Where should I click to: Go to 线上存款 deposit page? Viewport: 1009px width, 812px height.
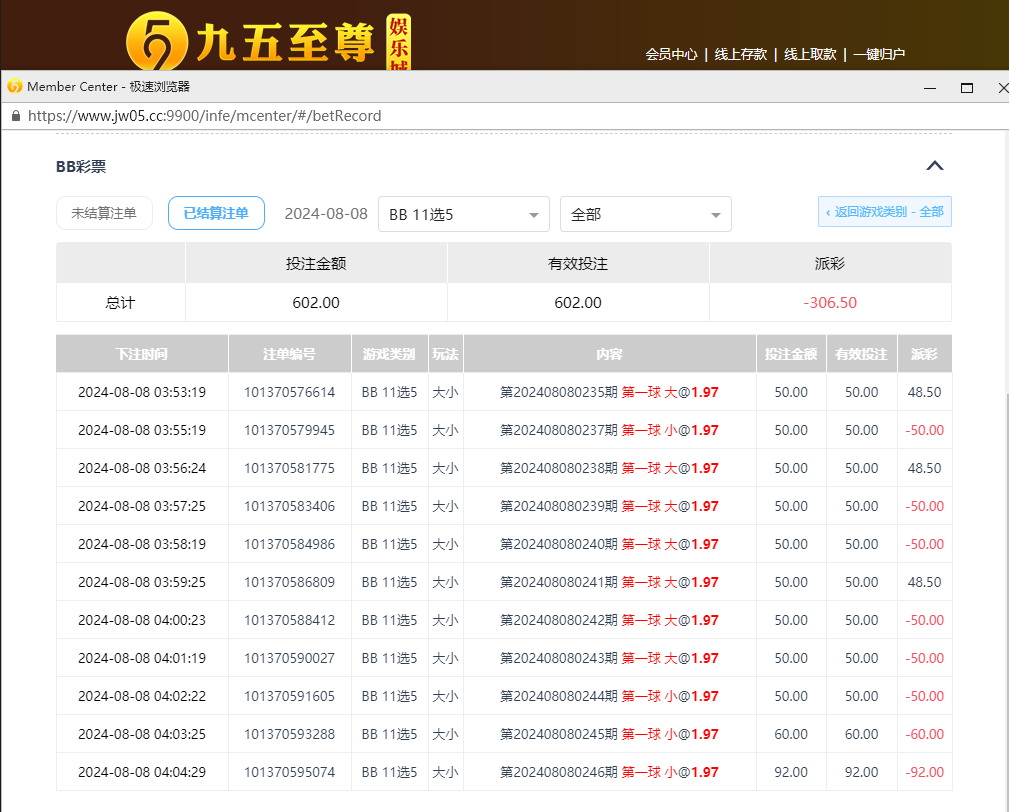(x=740, y=55)
